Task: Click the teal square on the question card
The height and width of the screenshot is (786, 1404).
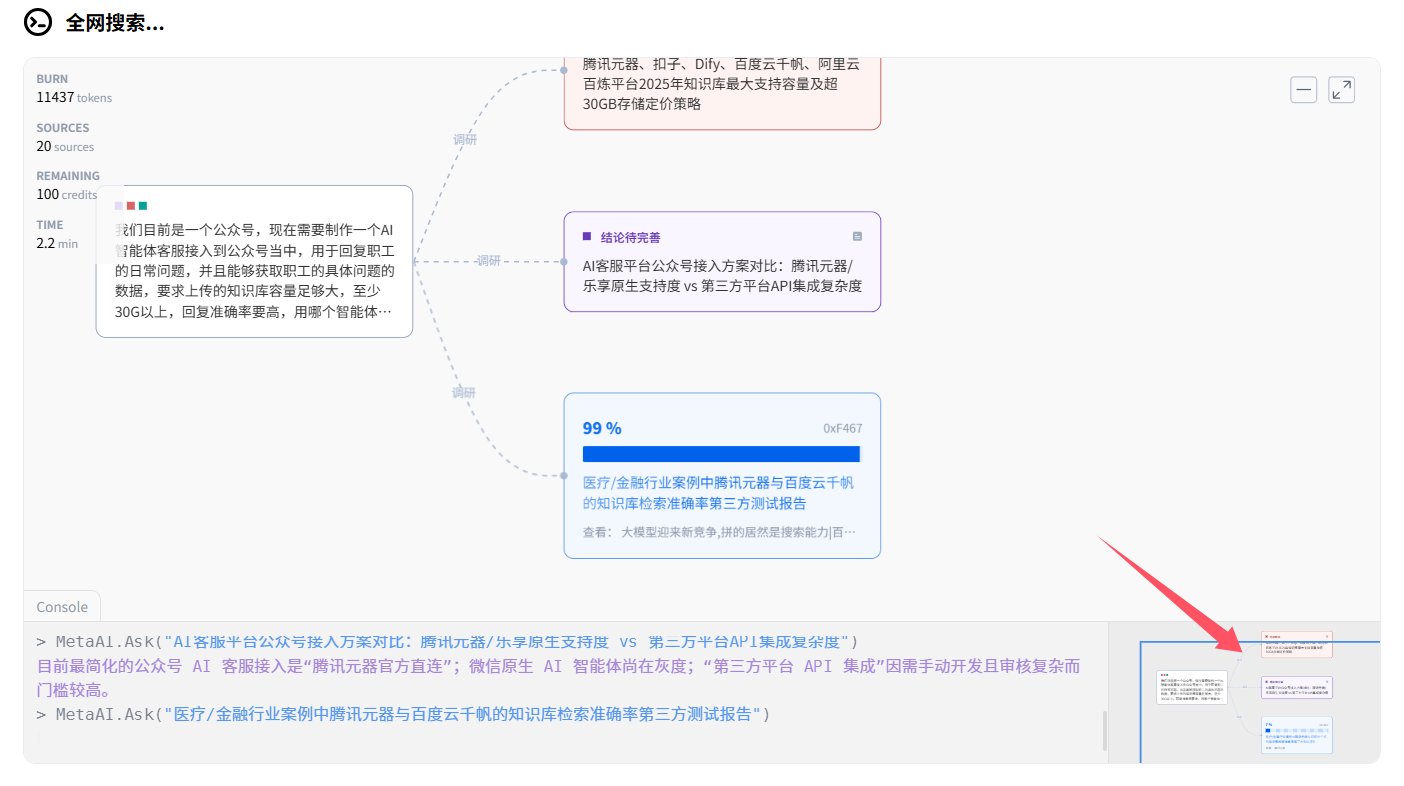Action: click(x=143, y=206)
